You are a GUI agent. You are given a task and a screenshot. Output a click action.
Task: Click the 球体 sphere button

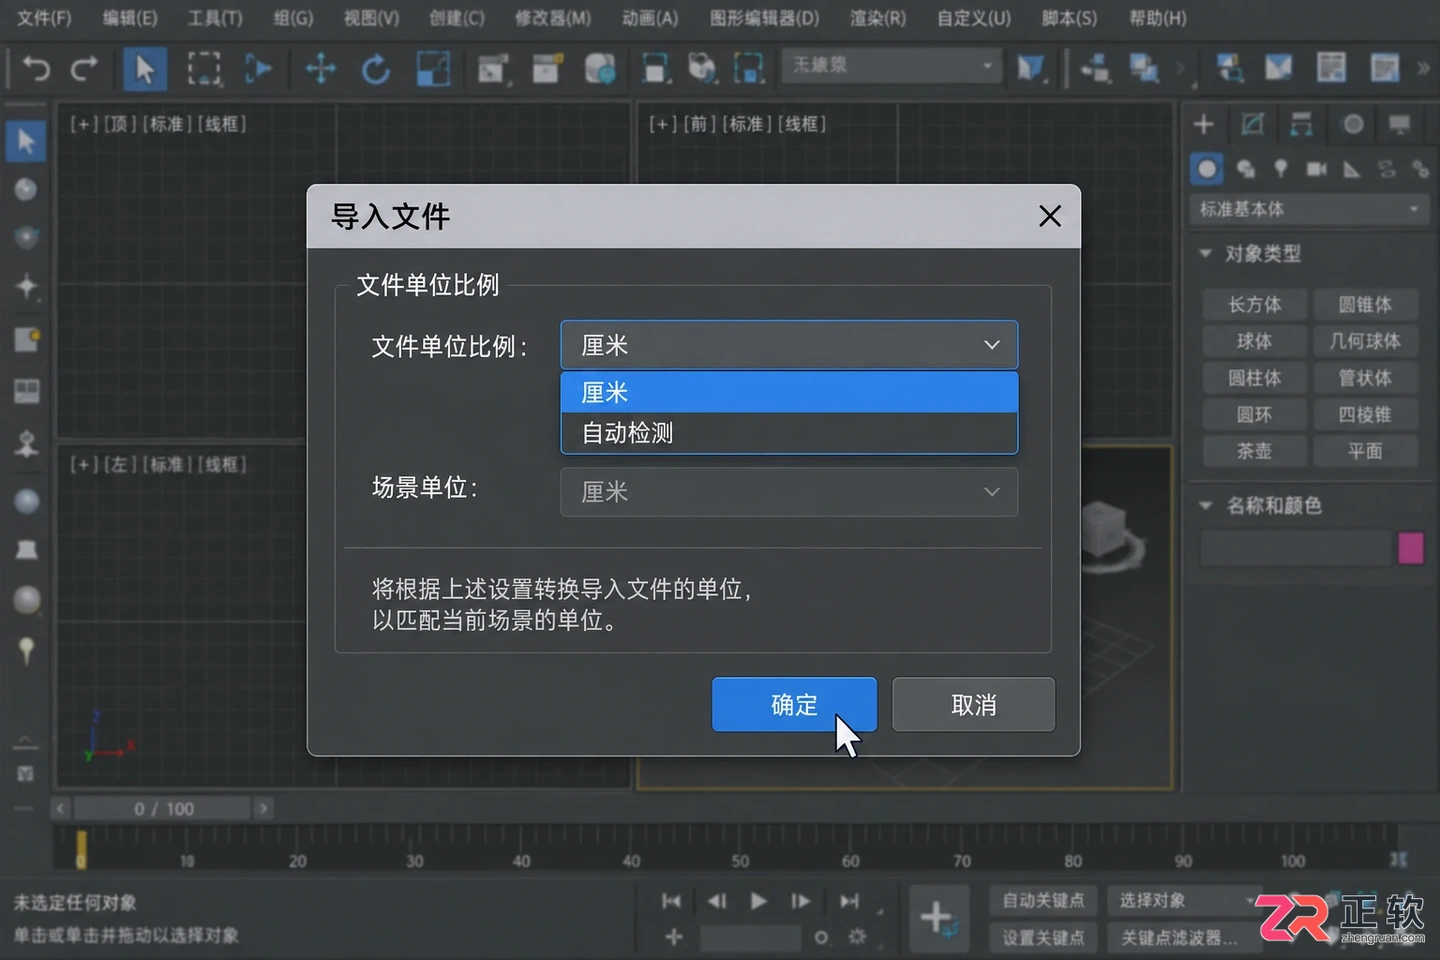[1254, 341]
